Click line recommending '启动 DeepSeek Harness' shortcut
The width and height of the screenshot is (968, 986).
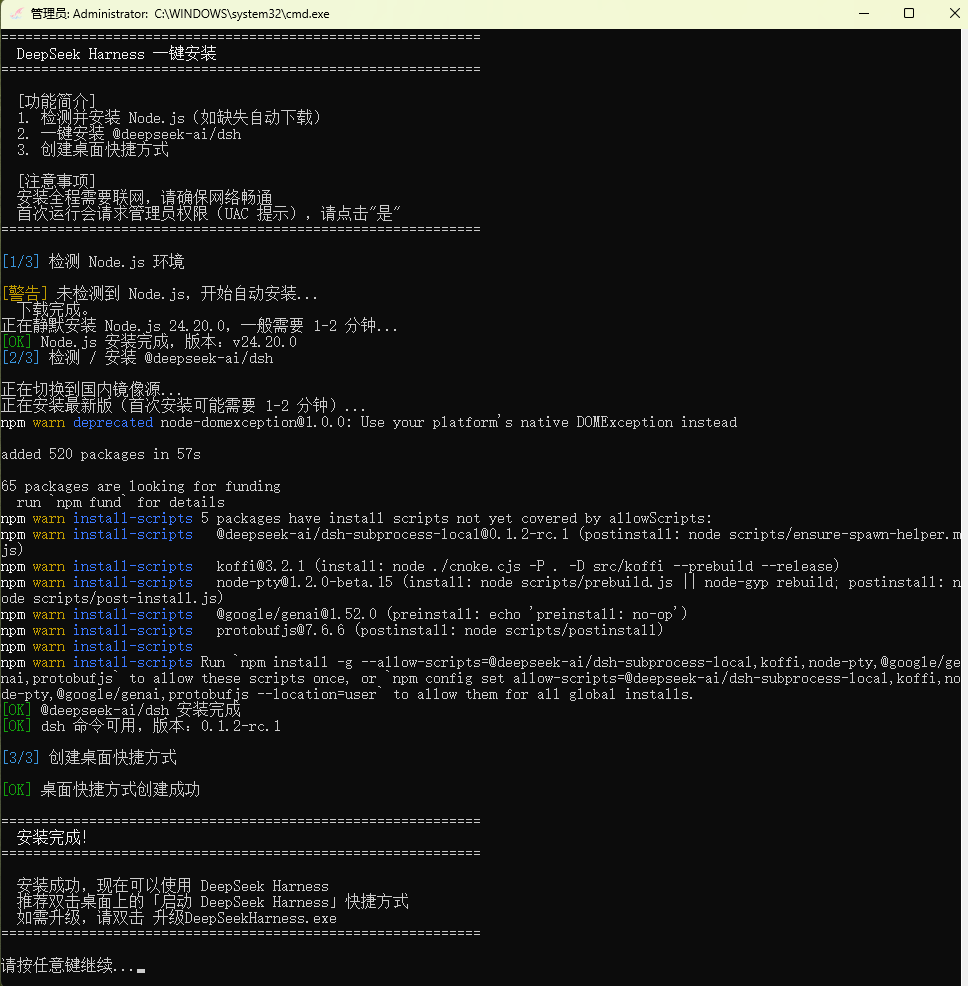pyautogui.click(x=213, y=902)
